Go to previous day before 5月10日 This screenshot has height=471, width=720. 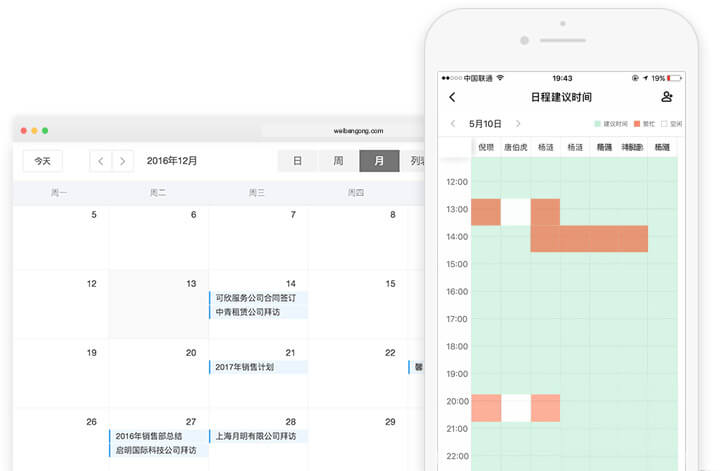453,124
